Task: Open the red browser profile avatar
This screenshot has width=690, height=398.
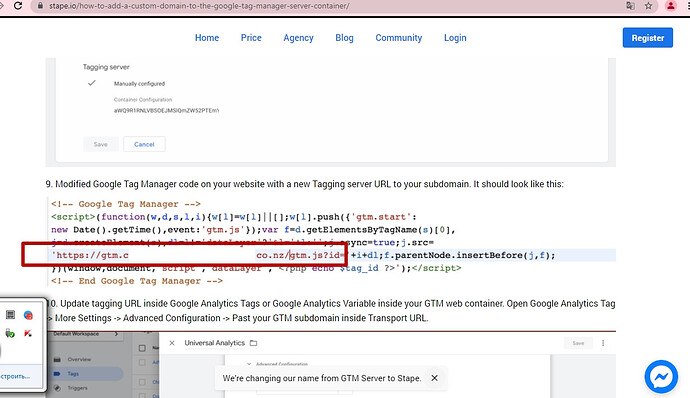Action: coord(671,6)
